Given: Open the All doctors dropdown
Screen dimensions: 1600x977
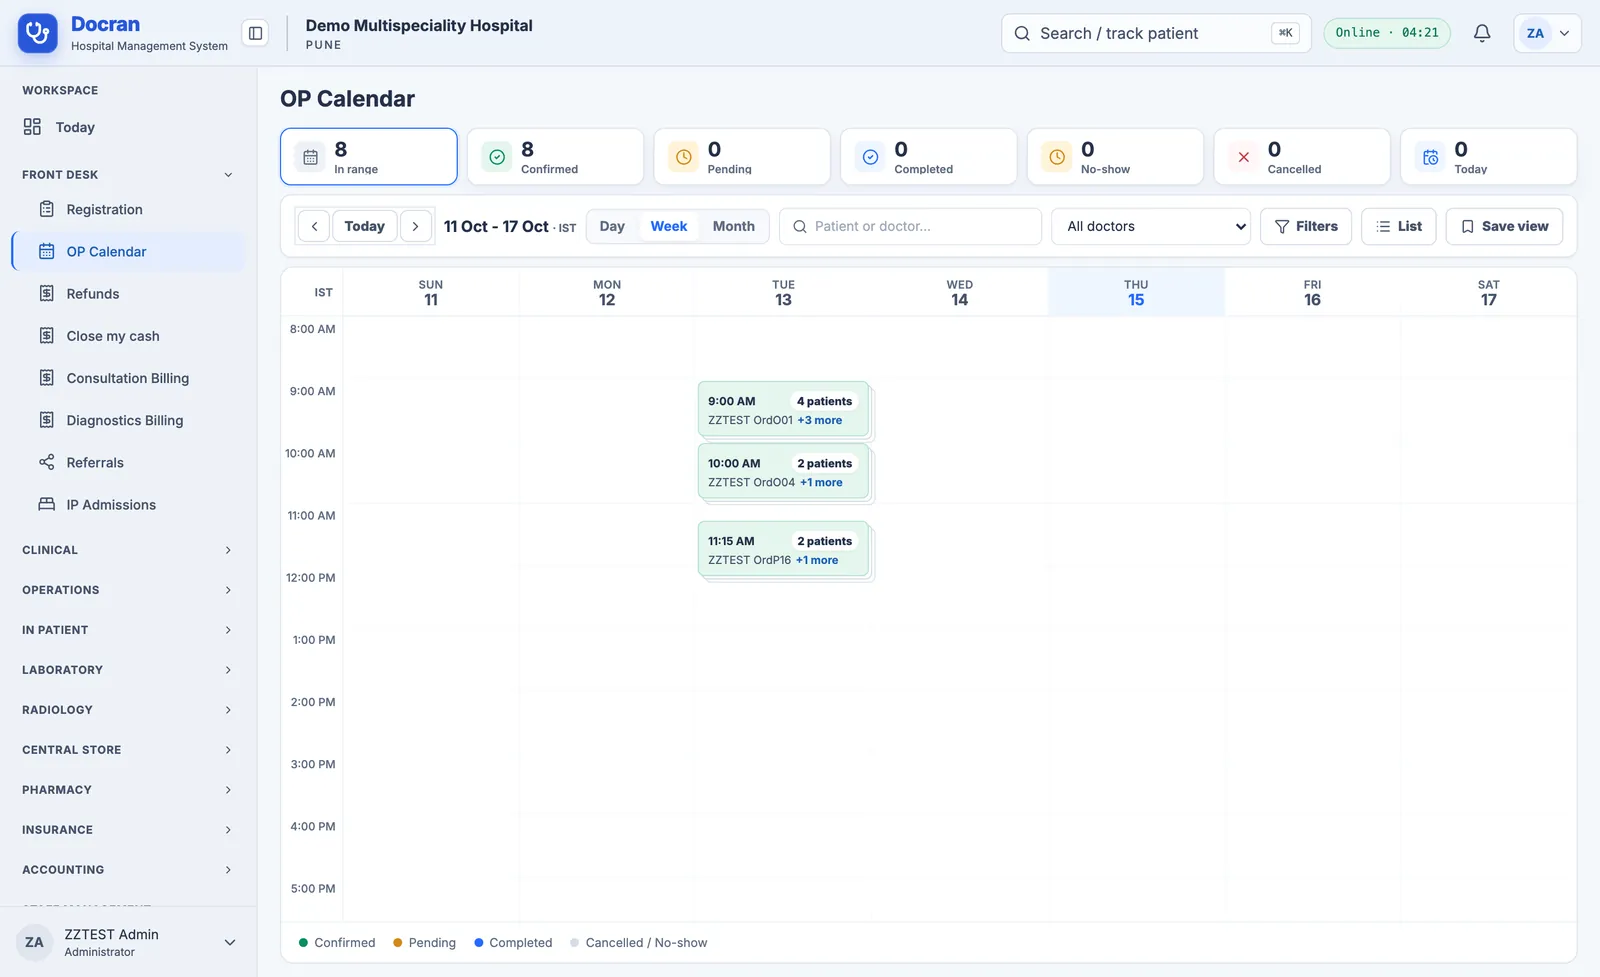Looking at the screenshot, I should [1151, 226].
